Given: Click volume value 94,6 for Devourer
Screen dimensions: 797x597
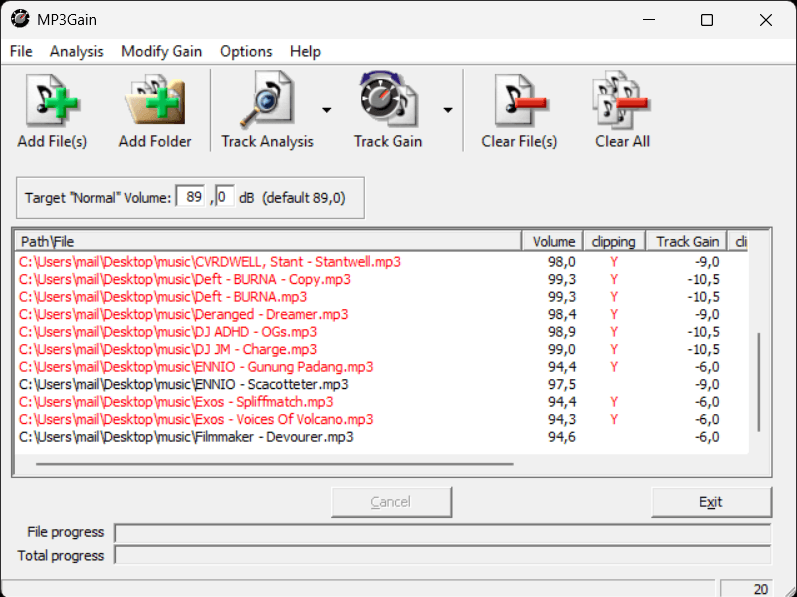Looking at the screenshot, I should tap(562, 437).
